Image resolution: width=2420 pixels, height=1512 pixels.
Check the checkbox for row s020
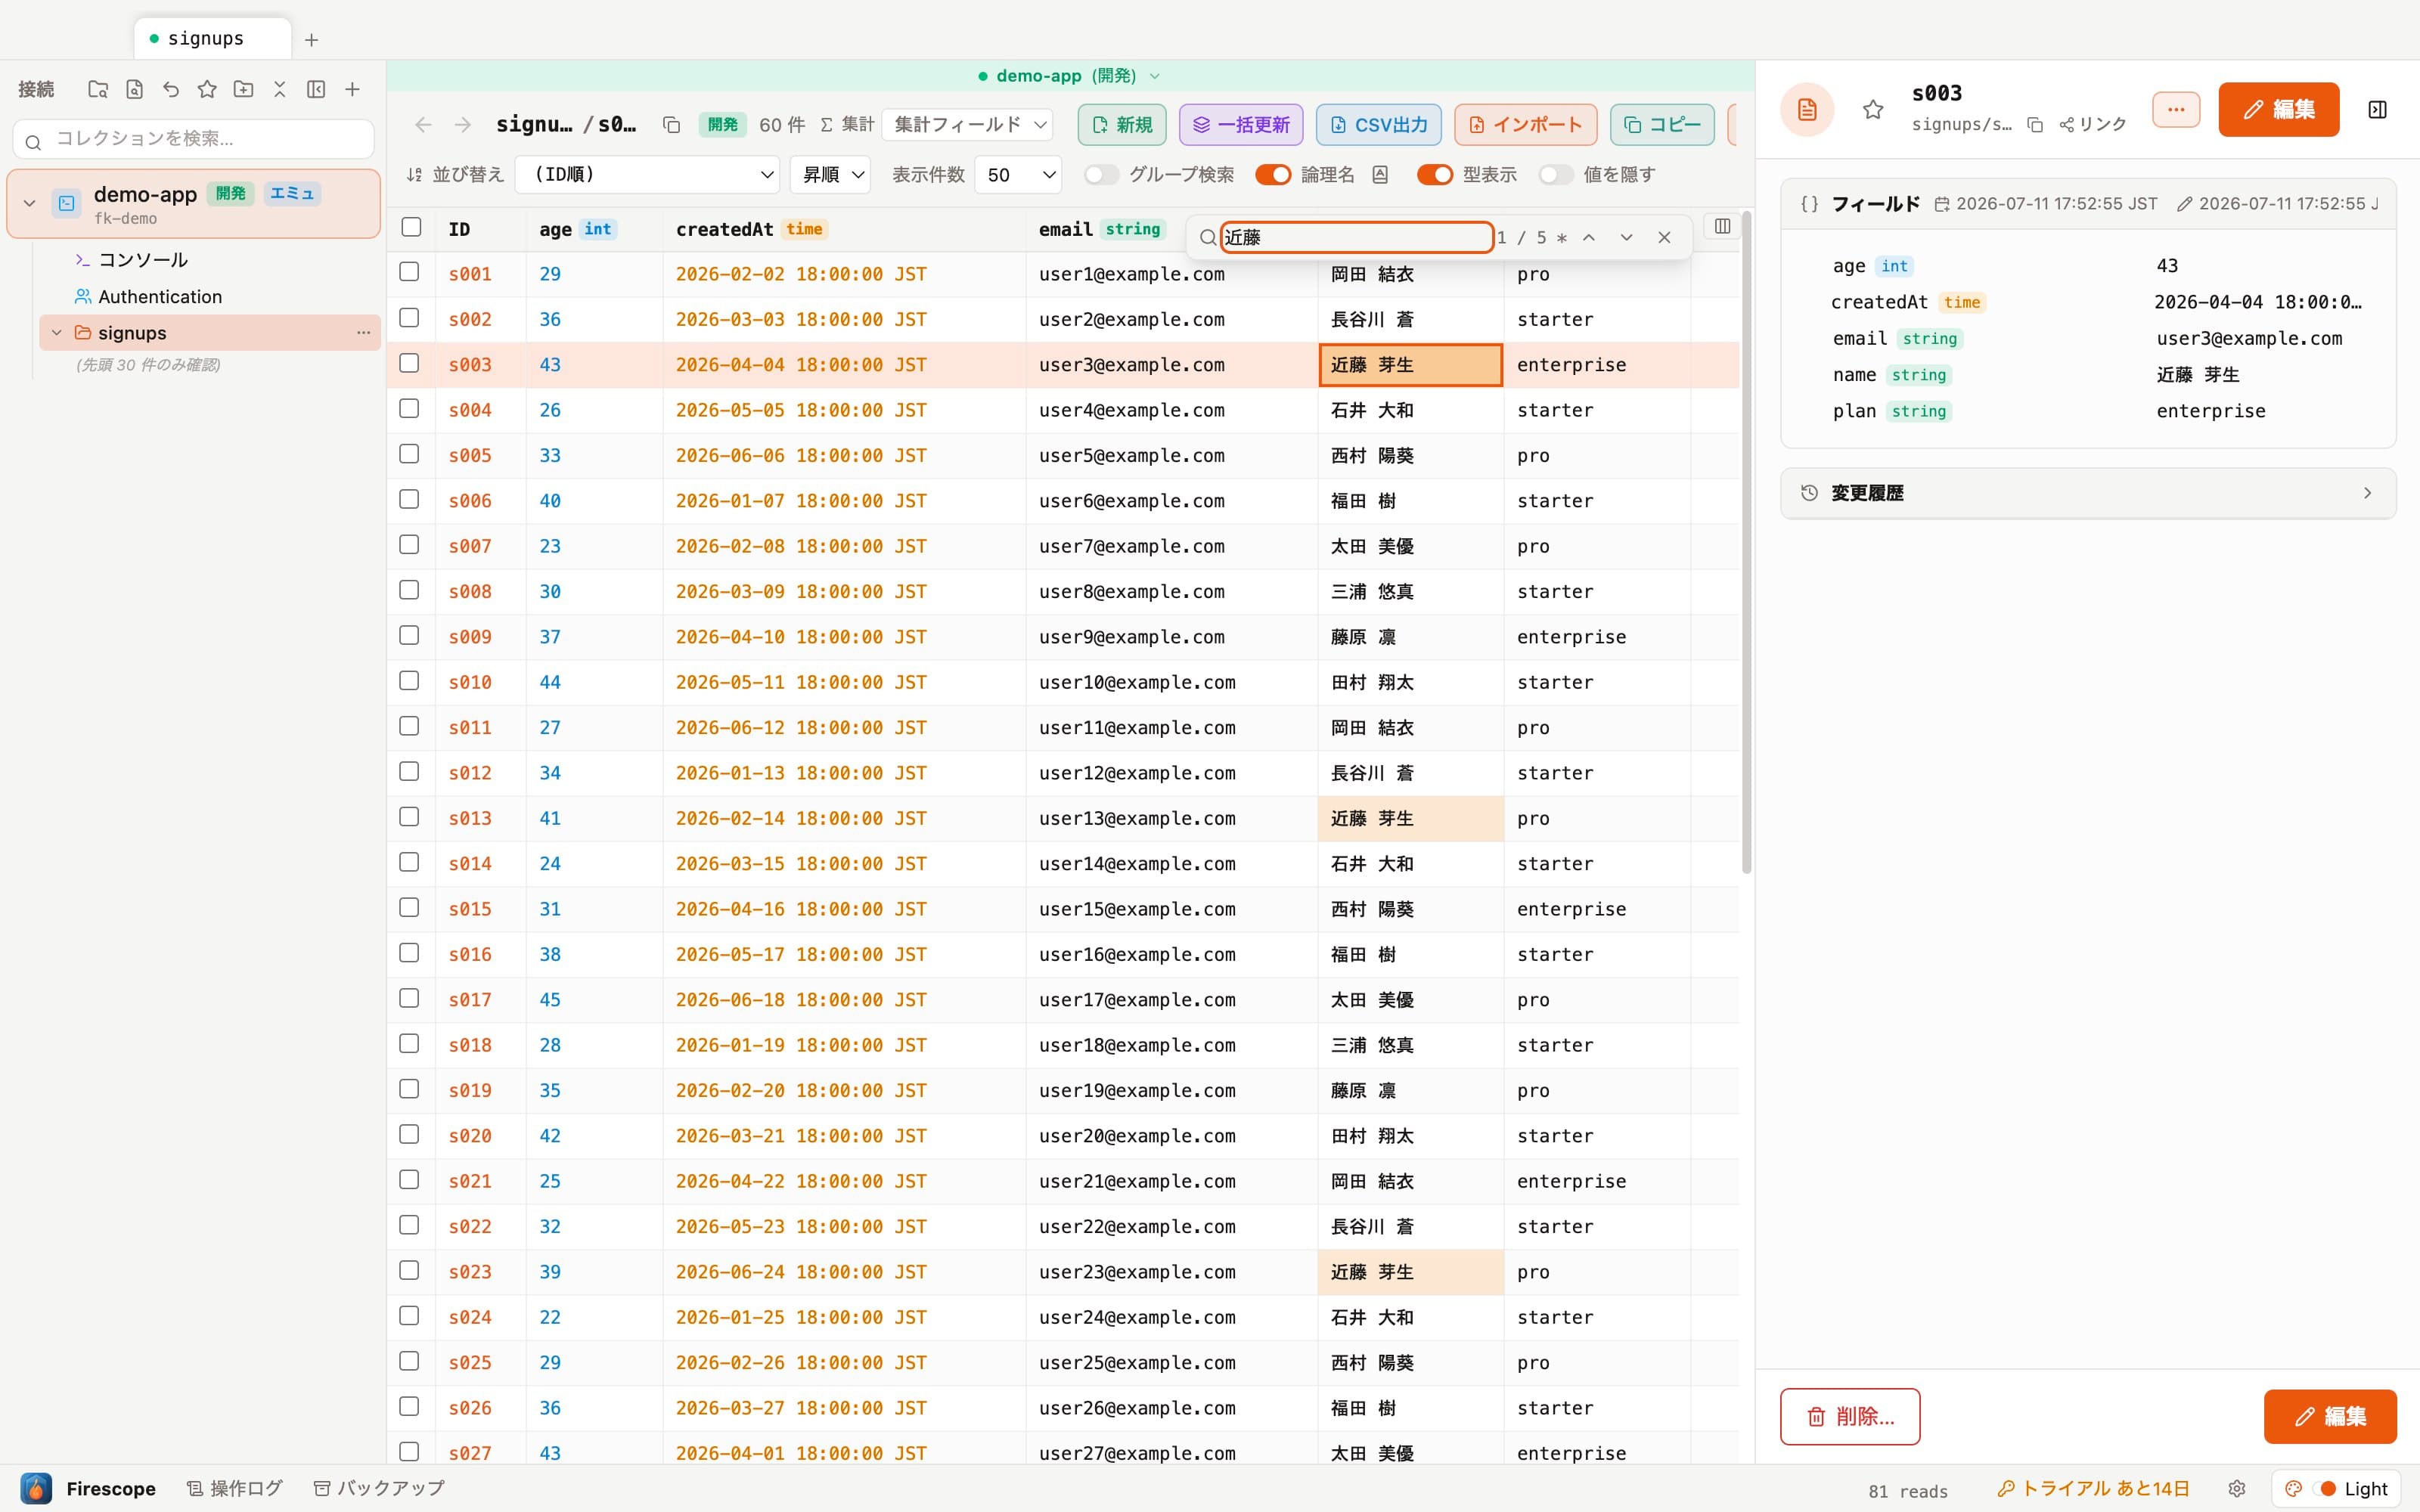[x=409, y=1134]
